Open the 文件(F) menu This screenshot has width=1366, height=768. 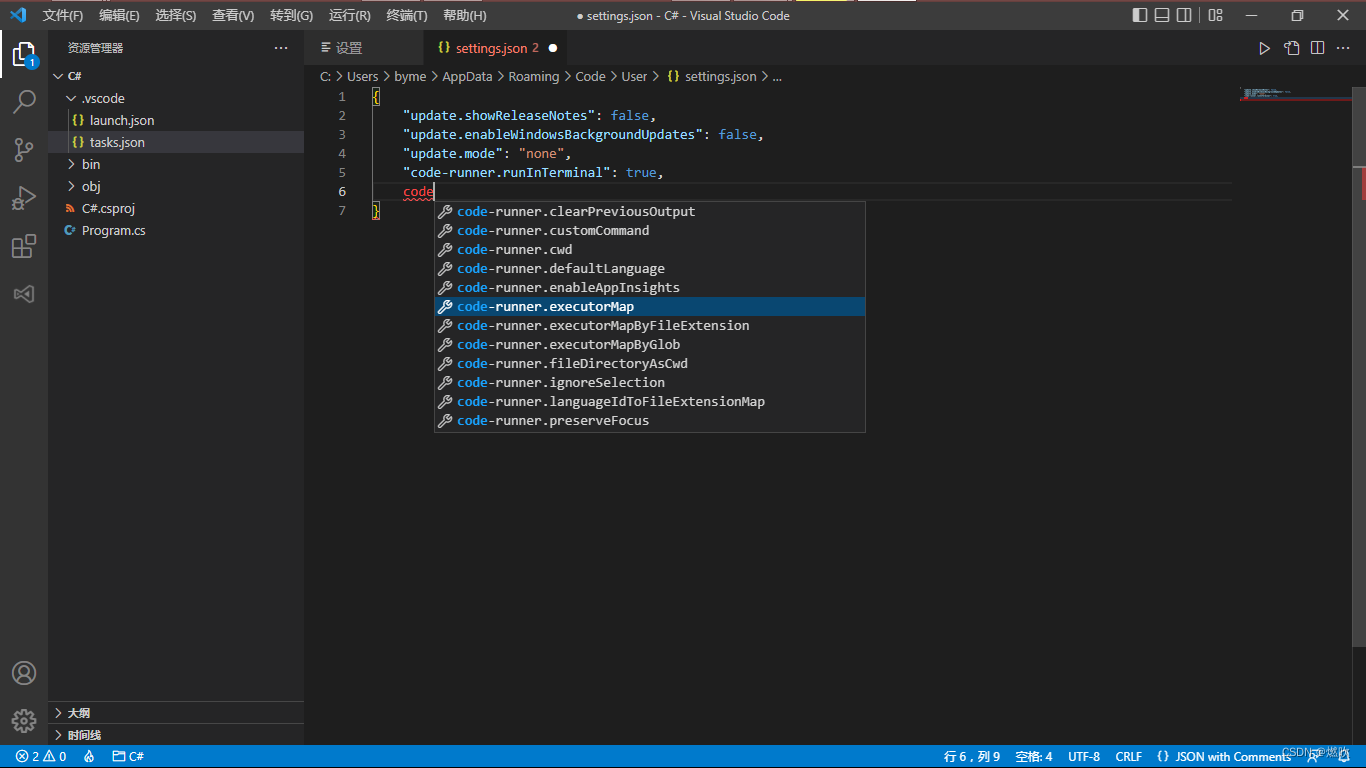(x=63, y=16)
